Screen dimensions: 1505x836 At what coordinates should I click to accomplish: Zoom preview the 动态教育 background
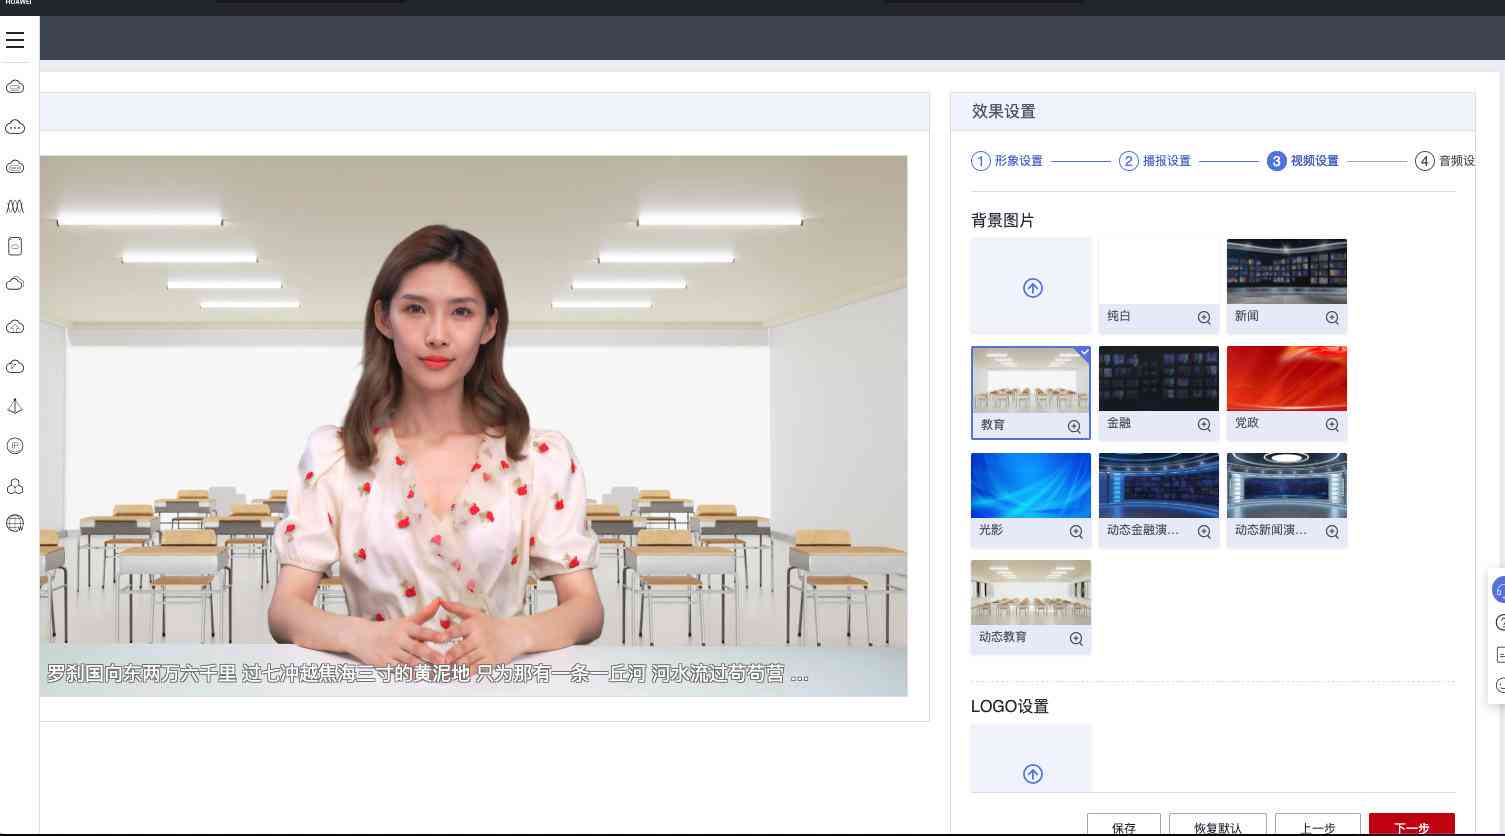pos(1076,639)
